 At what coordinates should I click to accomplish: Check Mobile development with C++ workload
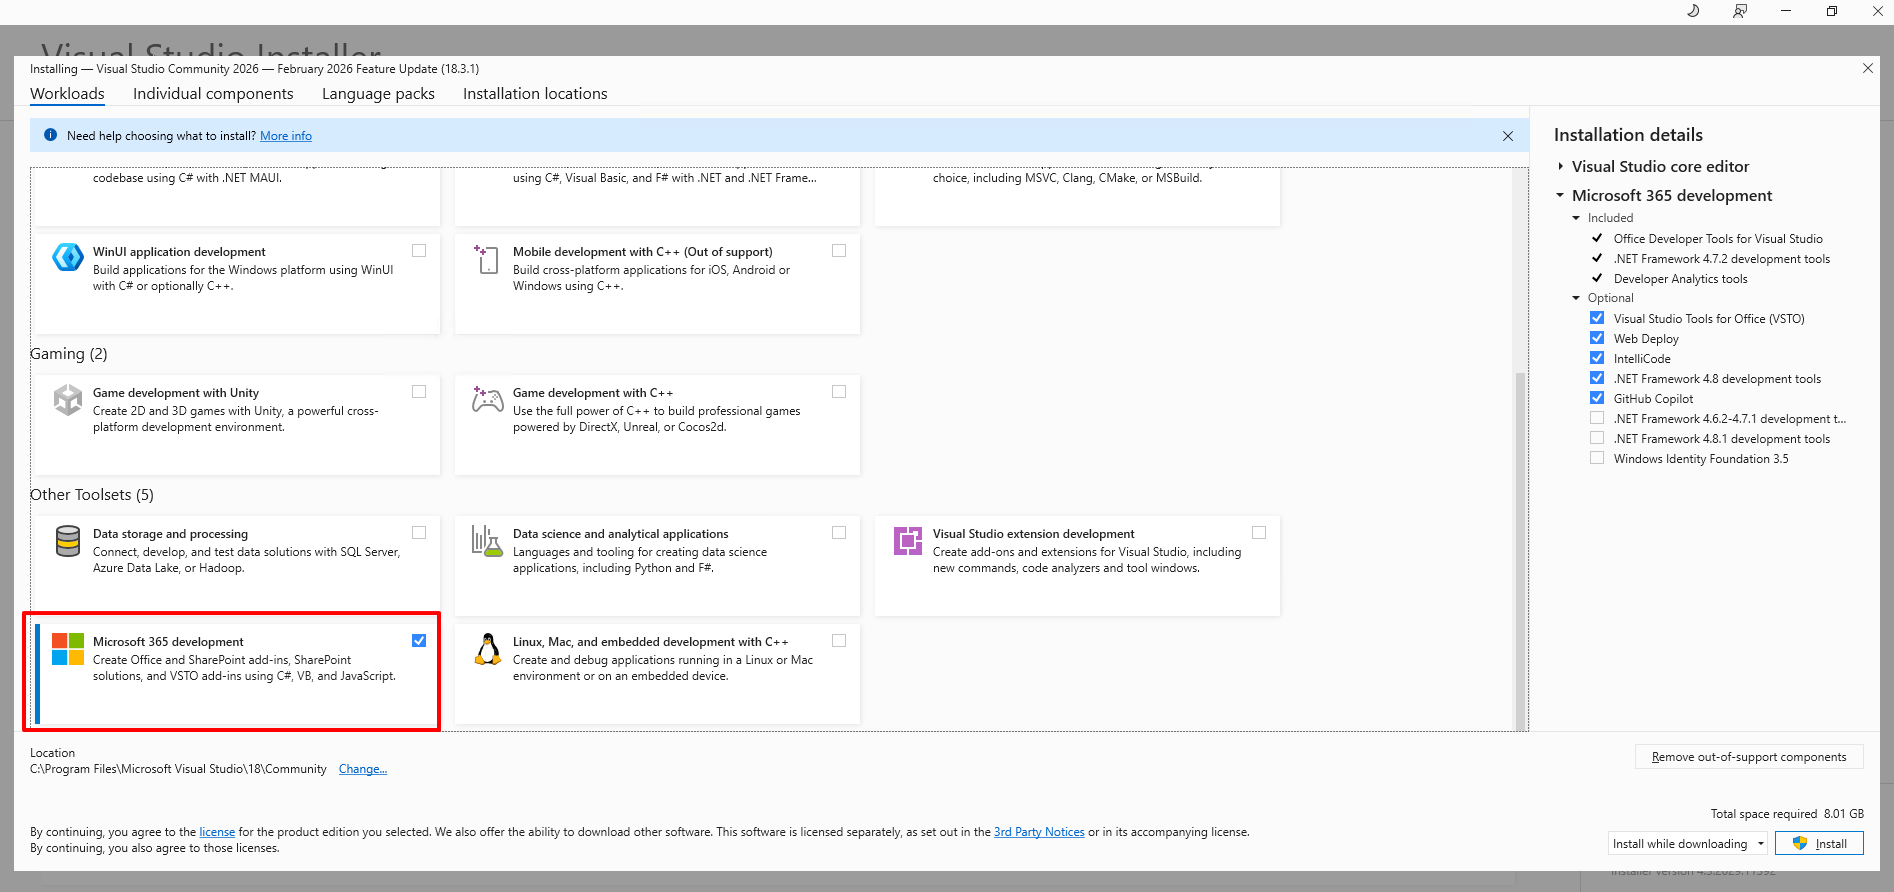[839, 251]
